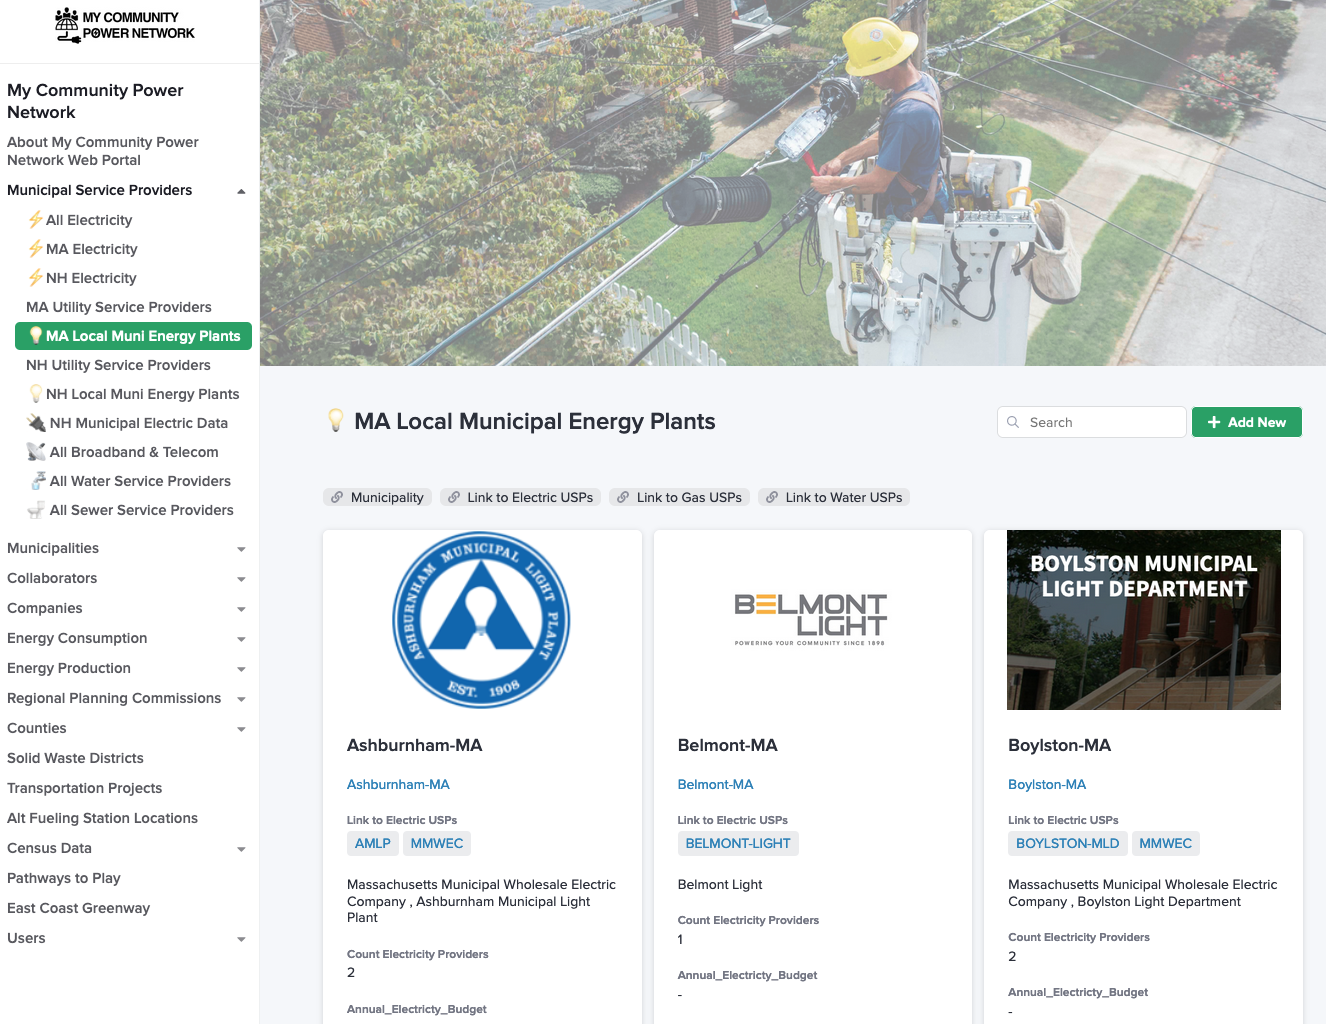The height and width of the screenshot is (1024, 1326).
Task: Open About My Community Power Network Web Portal
Action: 103,151
